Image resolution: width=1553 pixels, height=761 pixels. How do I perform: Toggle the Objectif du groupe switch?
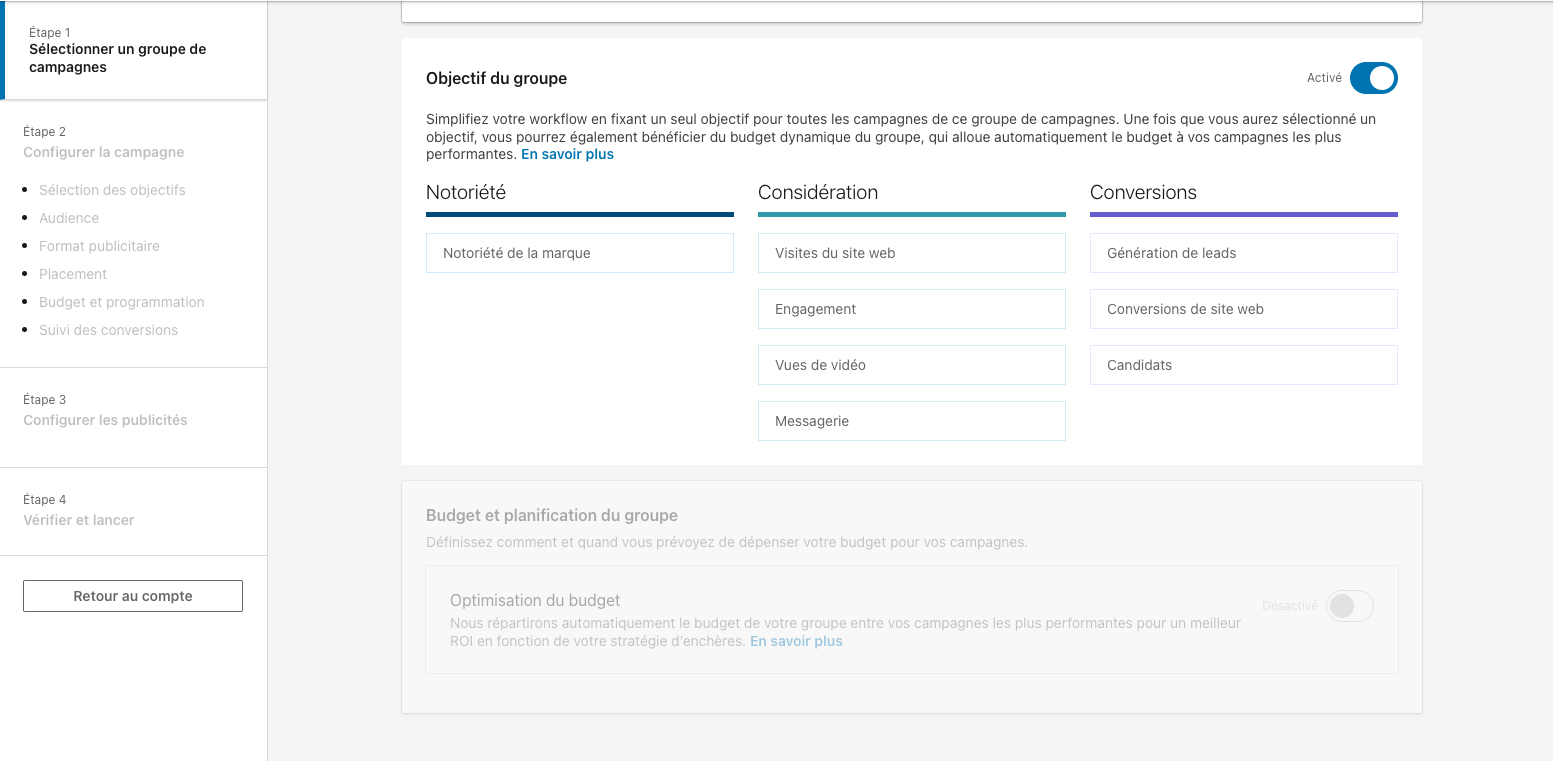[x=1373, y=78]
